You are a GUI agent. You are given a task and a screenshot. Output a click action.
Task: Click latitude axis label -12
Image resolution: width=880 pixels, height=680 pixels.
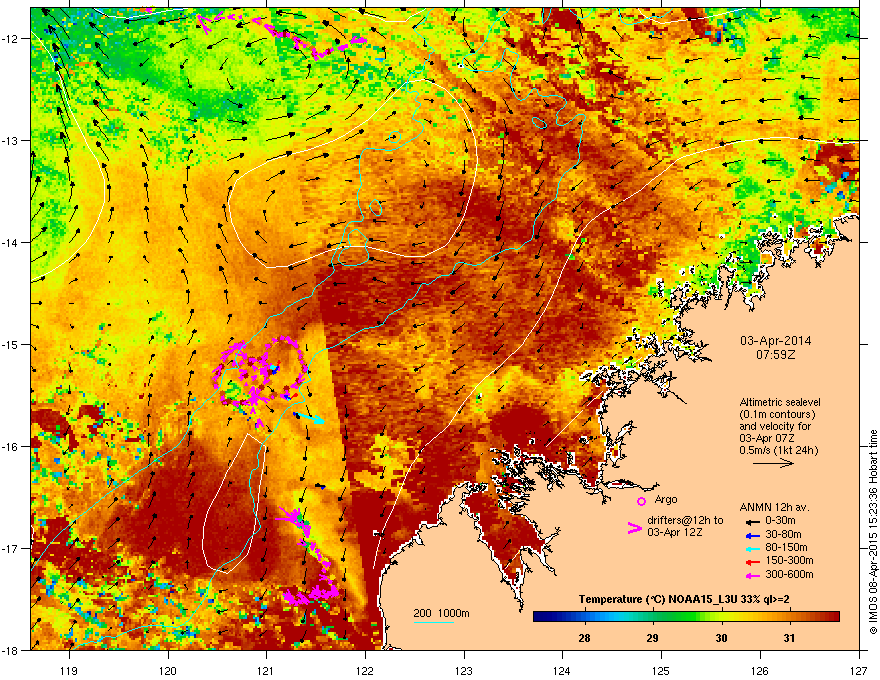point(11,38)
